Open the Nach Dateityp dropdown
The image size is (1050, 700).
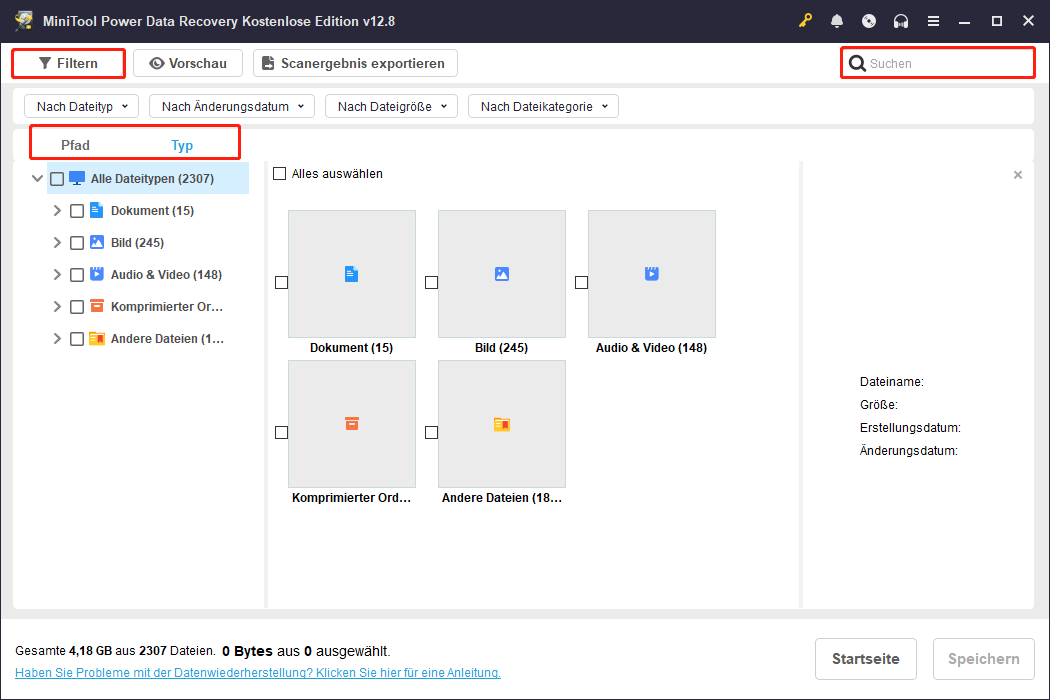[81, 106]
